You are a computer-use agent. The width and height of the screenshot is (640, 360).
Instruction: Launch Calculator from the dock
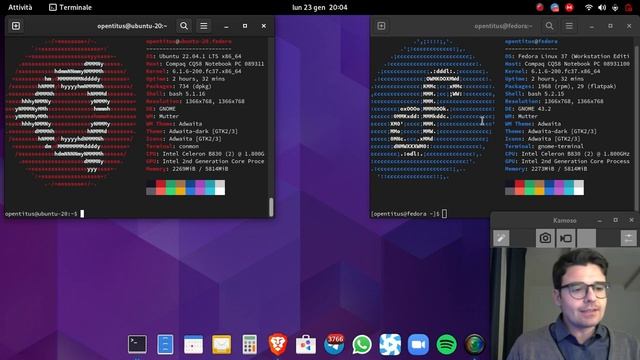click(x=249, y=344)
